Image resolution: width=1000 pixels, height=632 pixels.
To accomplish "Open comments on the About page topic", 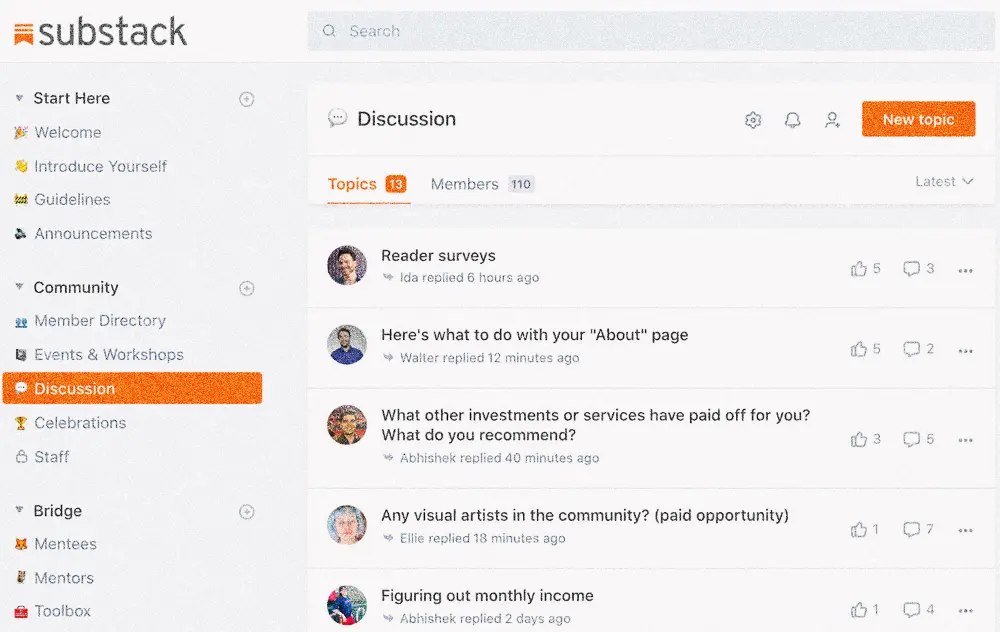I will pyautogui.click(x=911, y=349).
